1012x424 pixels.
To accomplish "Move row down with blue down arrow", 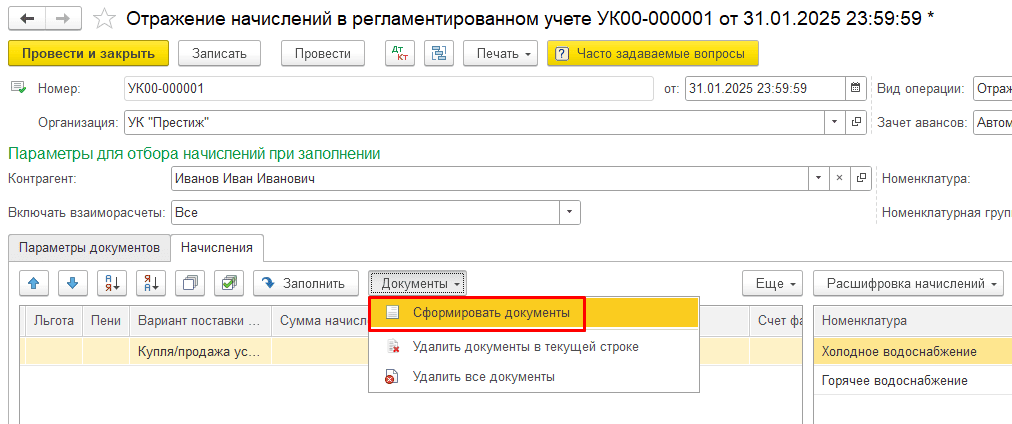I will click(x=72, y=284).
